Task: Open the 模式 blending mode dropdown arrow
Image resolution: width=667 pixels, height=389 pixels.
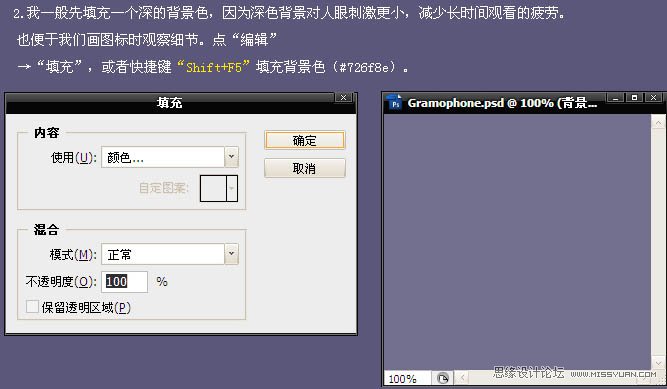Action: pyautogui.click(x=231, y=254)
